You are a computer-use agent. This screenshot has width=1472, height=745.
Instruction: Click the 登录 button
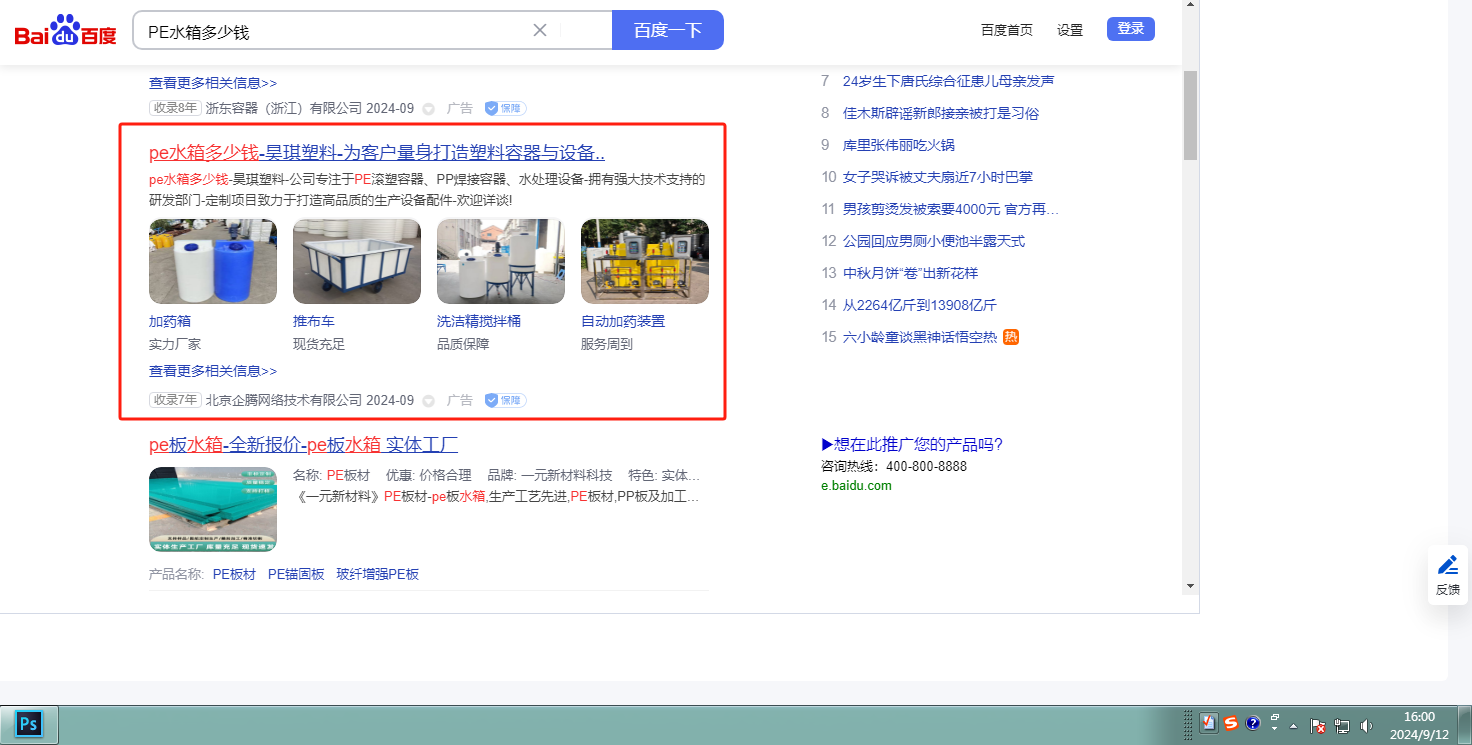(x=1131, y=29)
